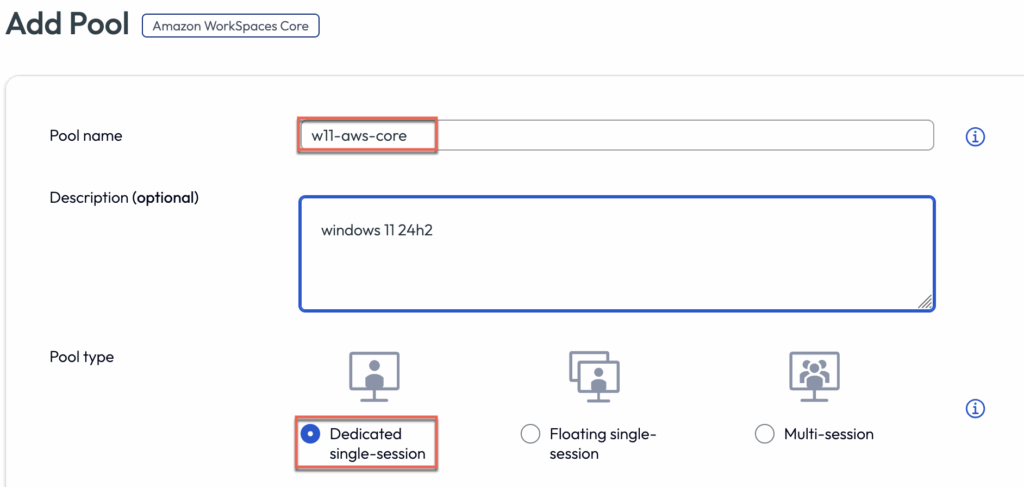Choose the Floating single-session radio button

point(530,434)
